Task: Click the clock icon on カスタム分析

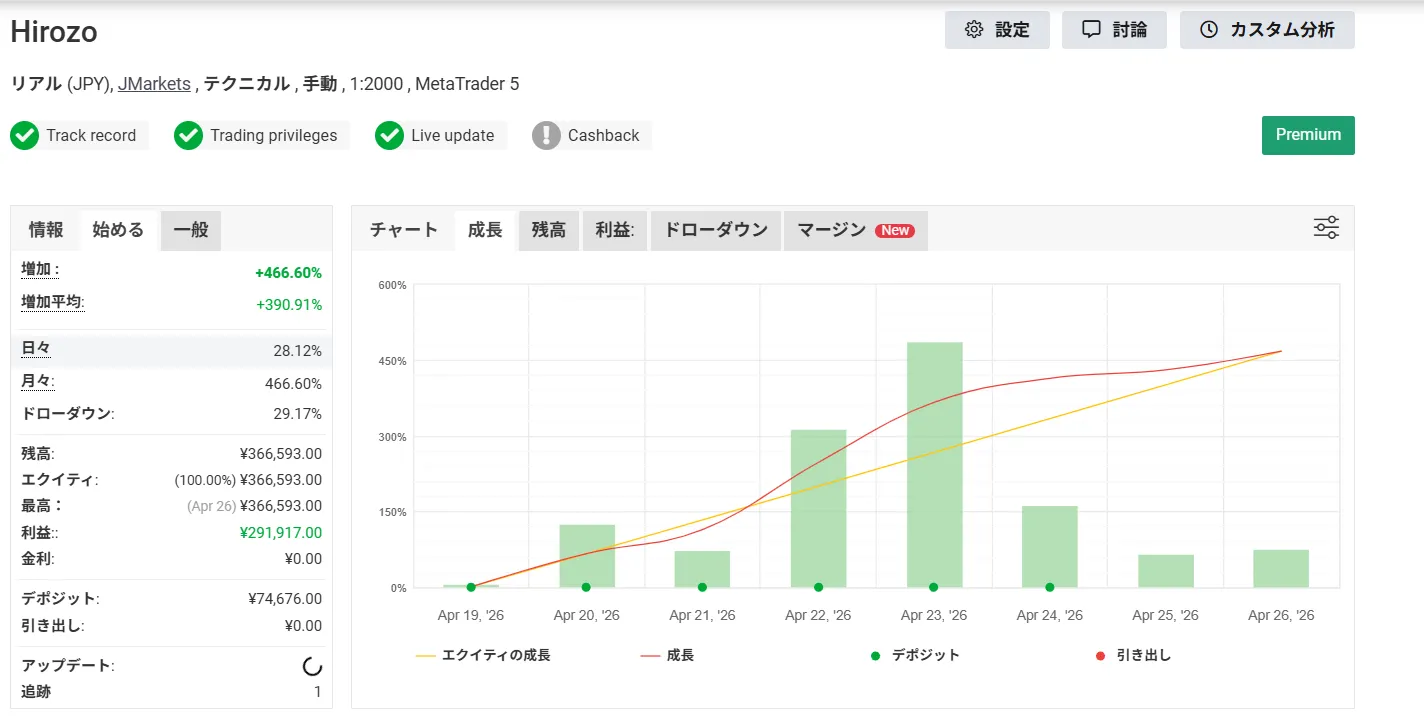Action: click(x=1209, y=30)
